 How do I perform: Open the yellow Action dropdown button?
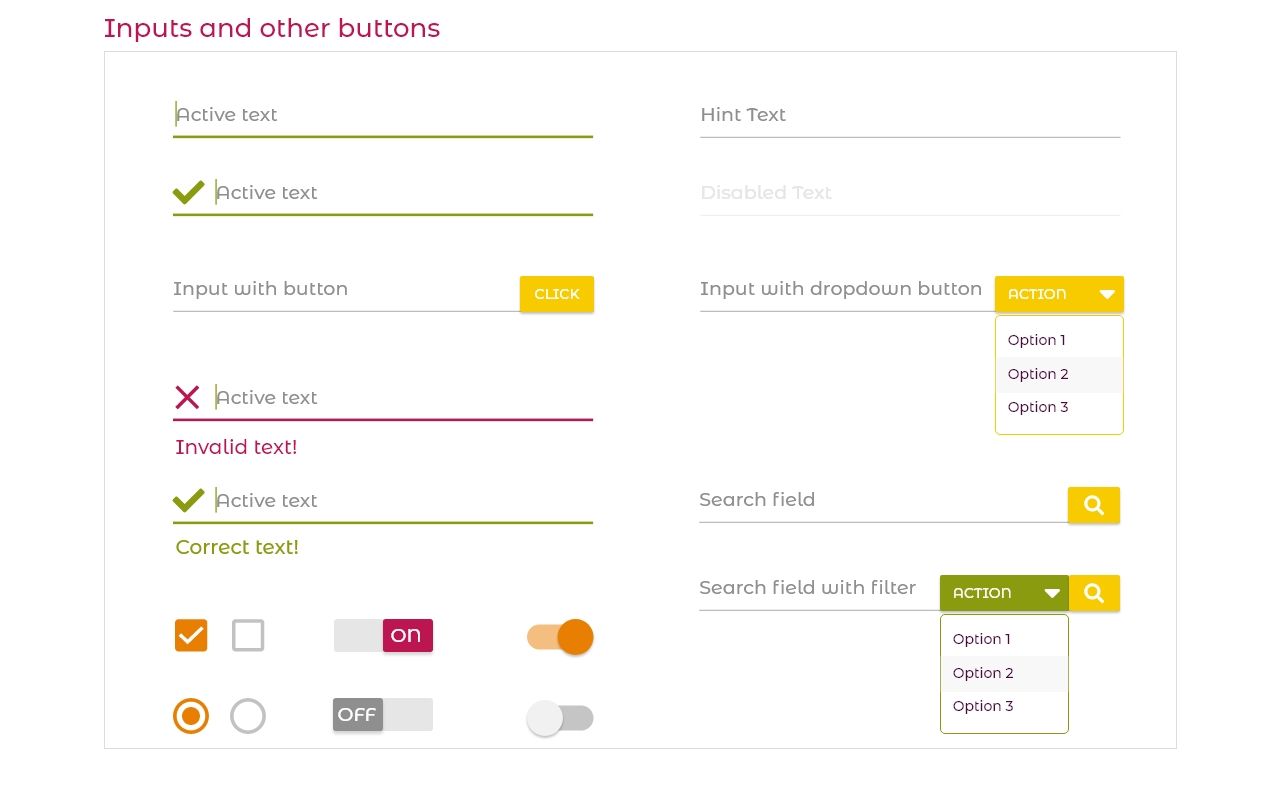[x=1059, y=294]
